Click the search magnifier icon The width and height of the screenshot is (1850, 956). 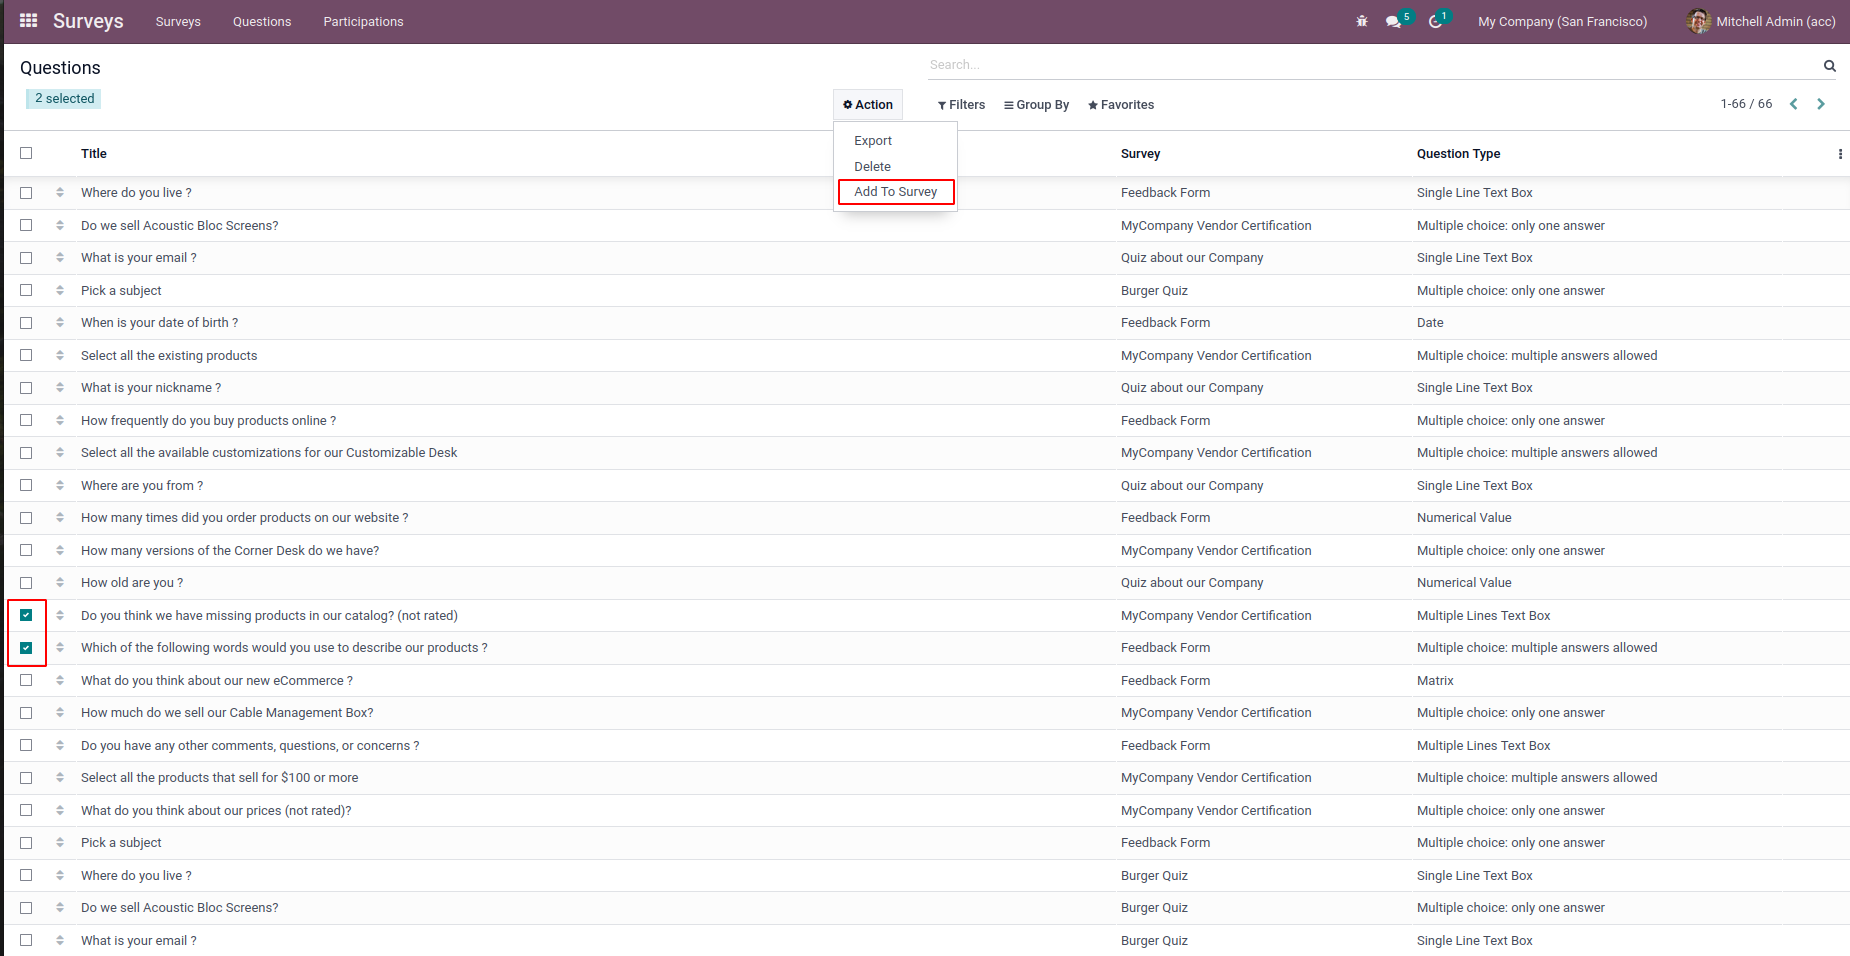click(x=1829, y=66)
